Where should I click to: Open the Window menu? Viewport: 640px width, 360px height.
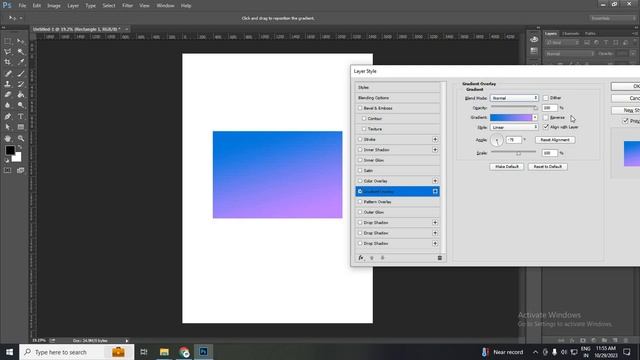[x=165, y=6]
